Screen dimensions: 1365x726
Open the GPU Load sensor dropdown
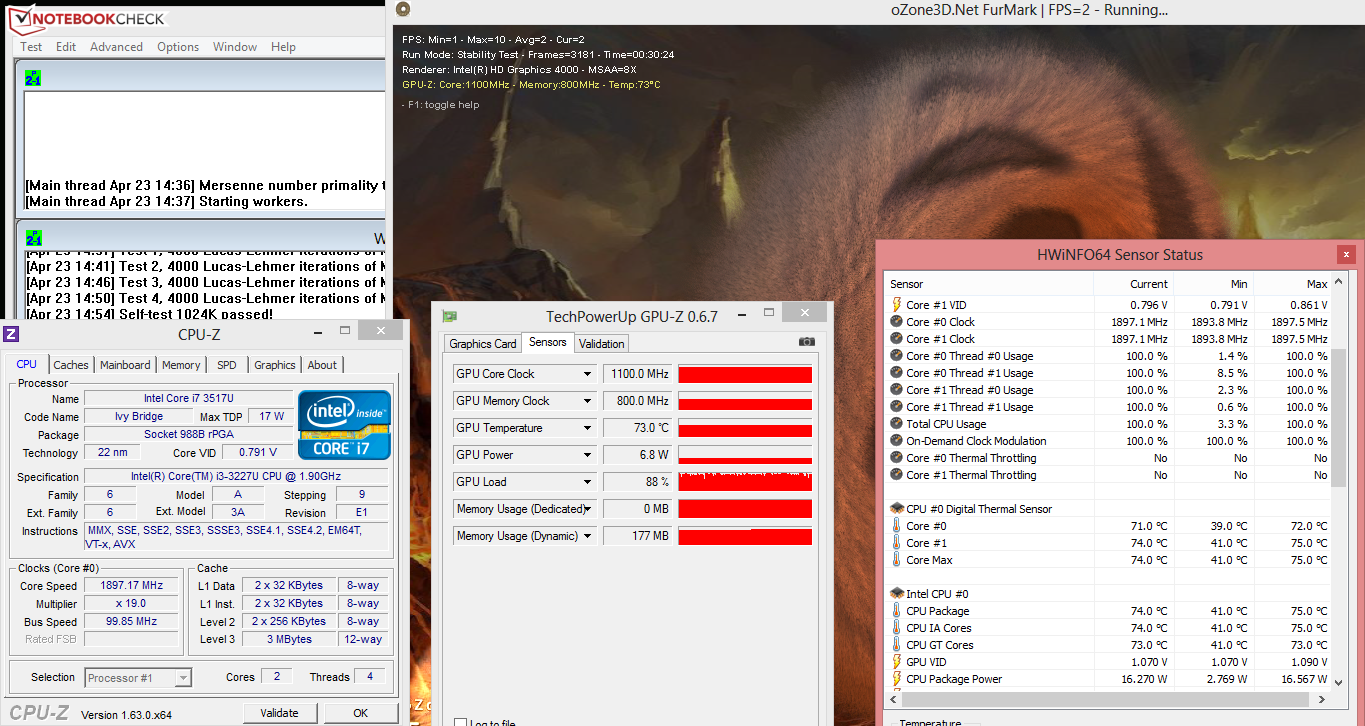588,482
